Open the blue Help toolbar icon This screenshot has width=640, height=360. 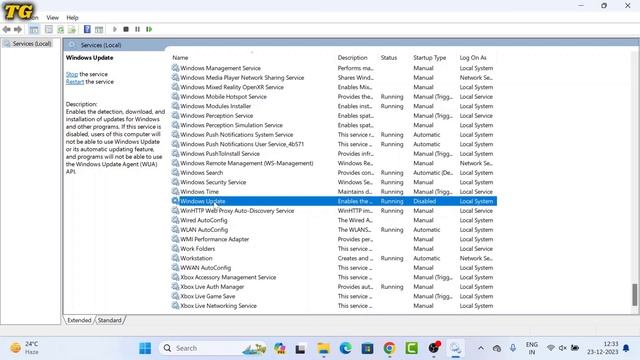[x=87, y=29]
